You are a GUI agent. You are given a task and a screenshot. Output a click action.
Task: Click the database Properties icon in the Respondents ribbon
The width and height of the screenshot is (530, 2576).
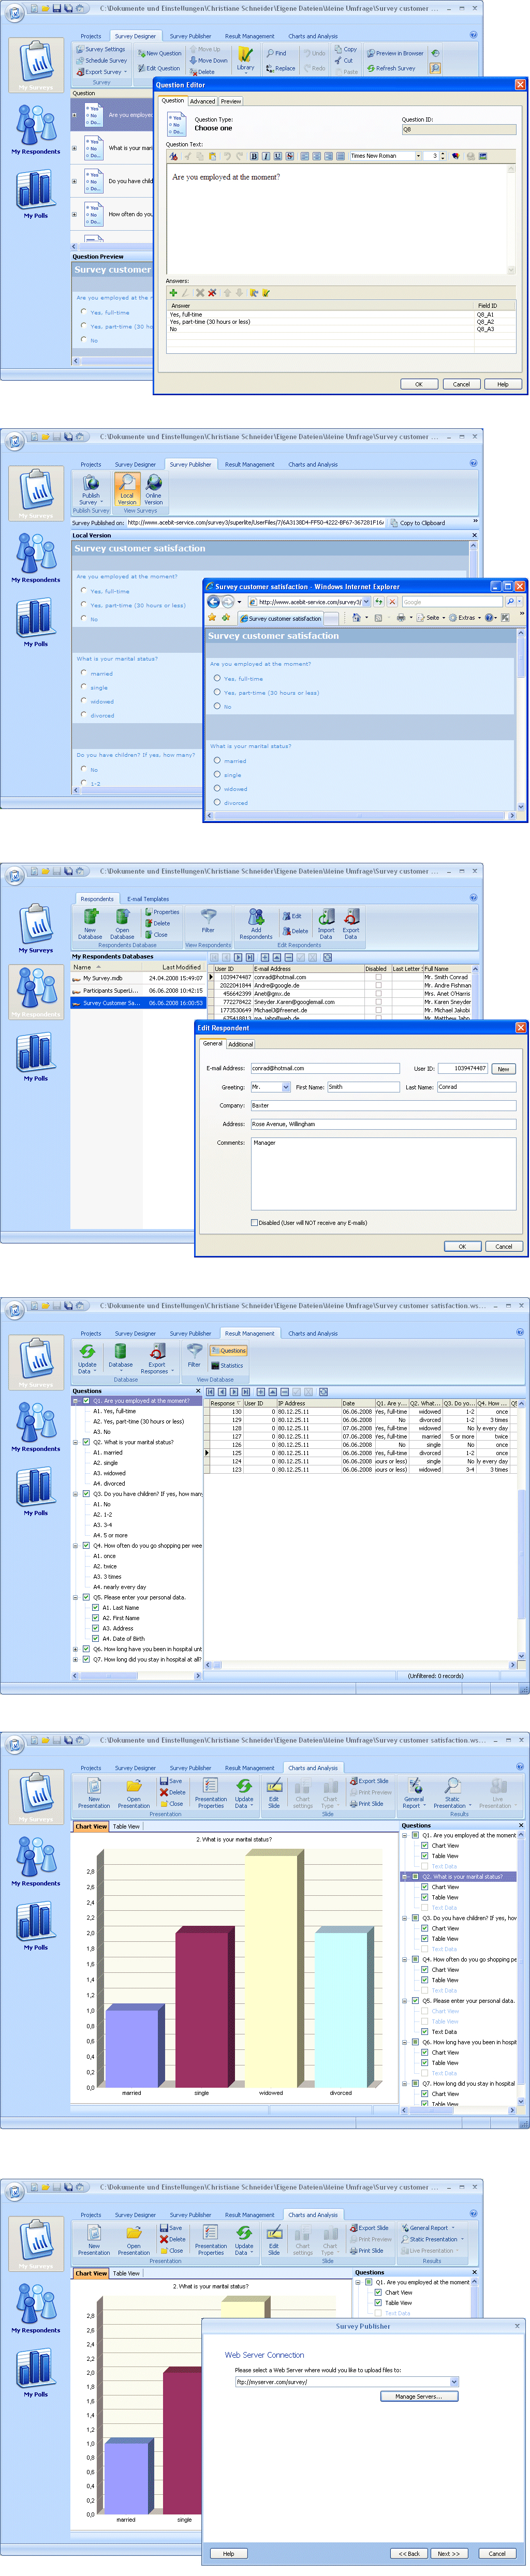(x=149, y=912)
